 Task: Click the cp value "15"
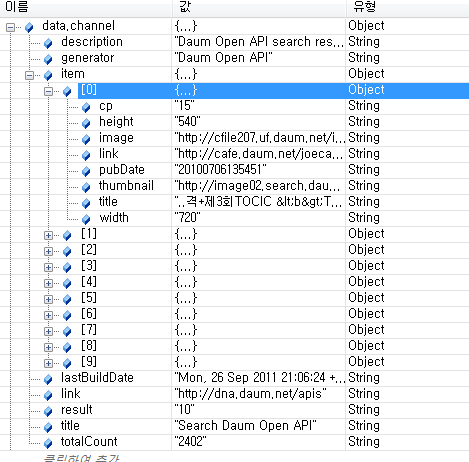pyautogui.click(x=184, y=106)
